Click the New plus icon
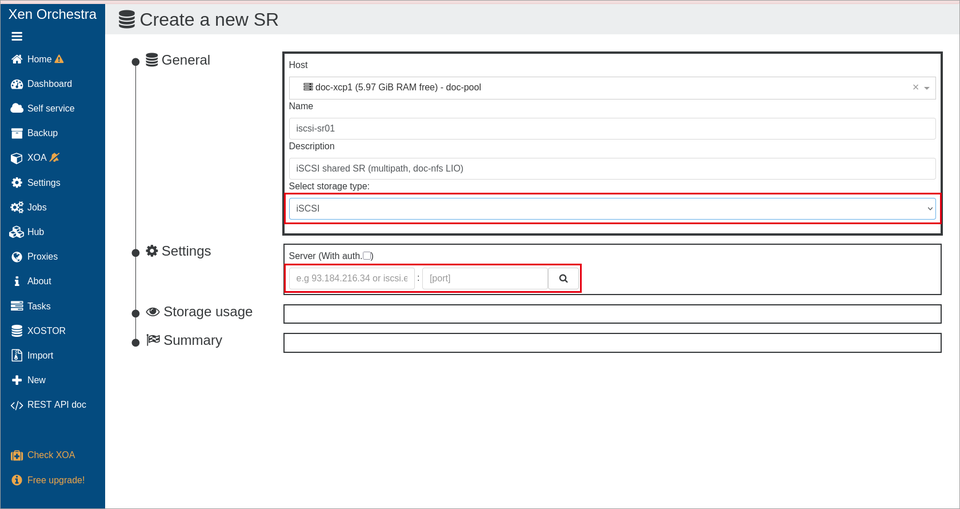Viewport: 960px width, 509px height. tap(17, 380)
